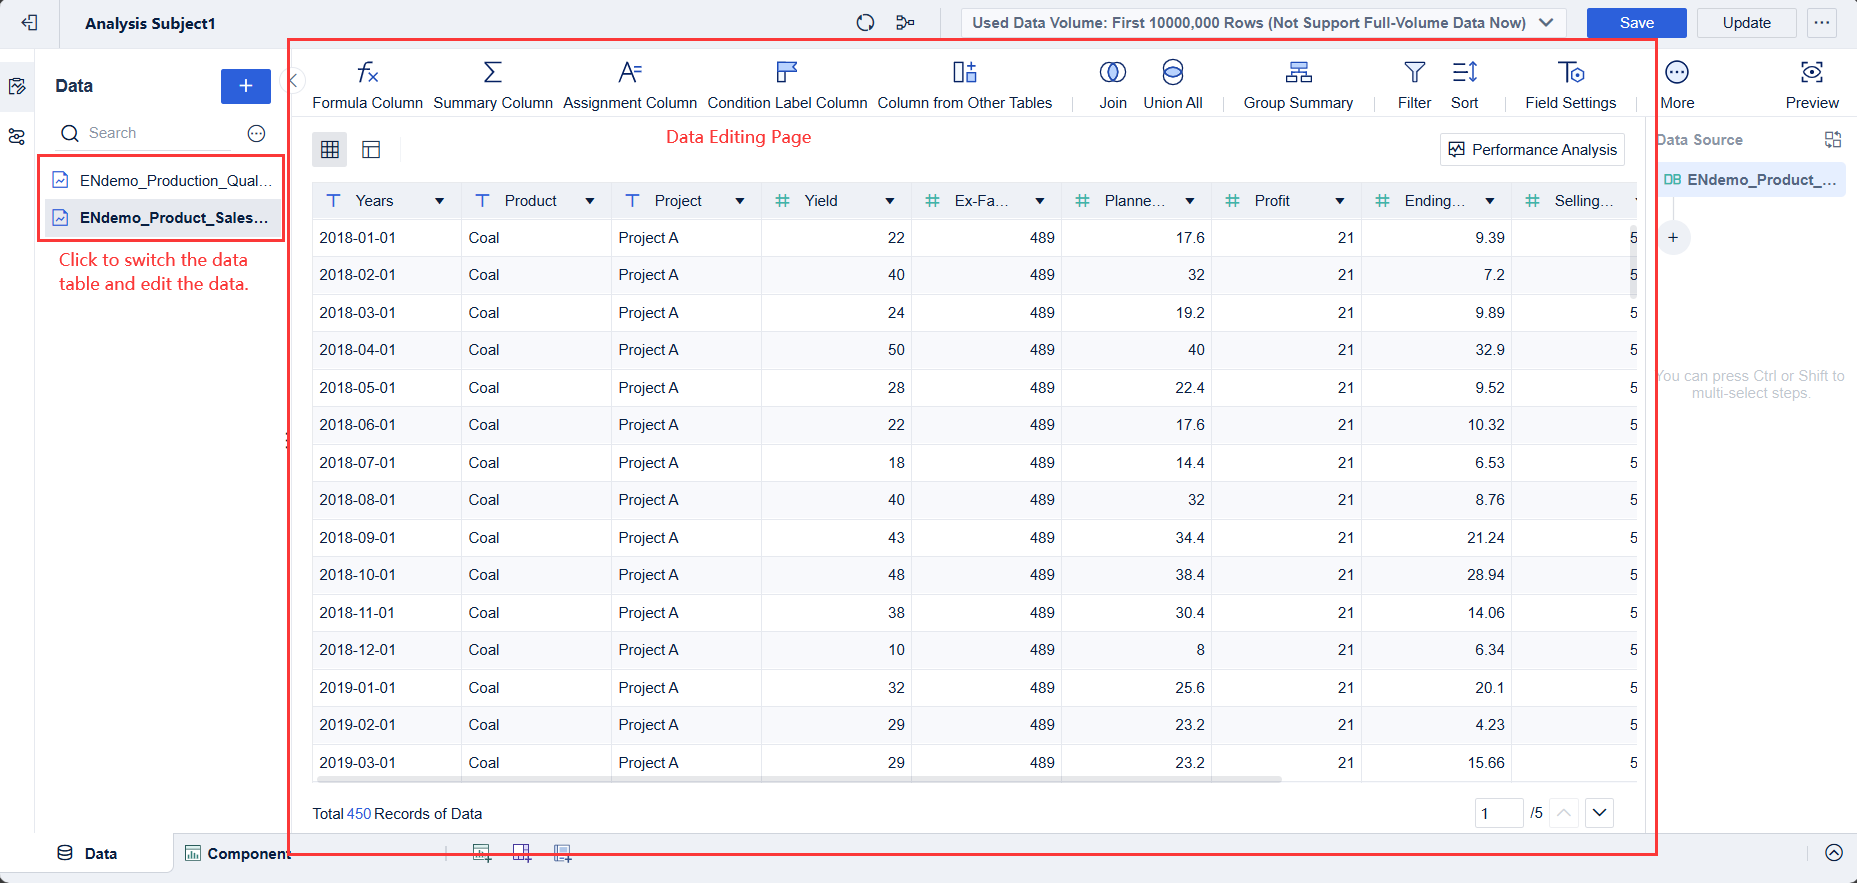Click the 2019-03-01 date cell
The width and height of the screenshot is (1857, 883).
coord(387,763)
